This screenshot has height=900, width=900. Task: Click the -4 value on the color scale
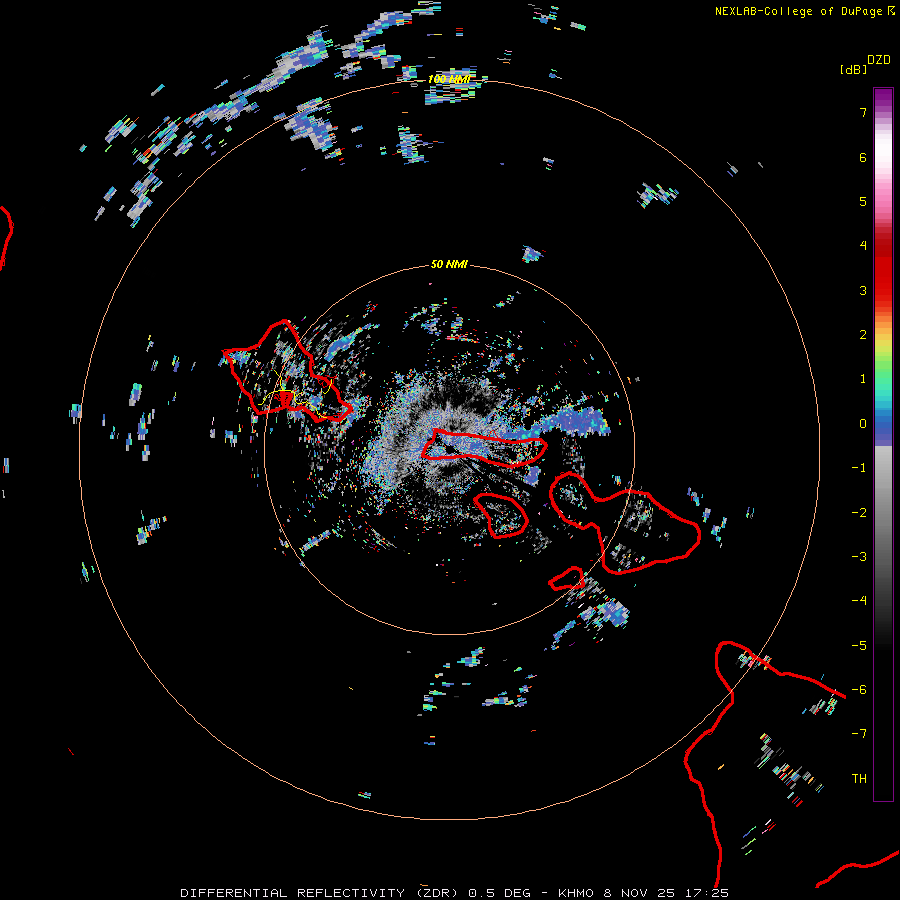coord(859,601)
